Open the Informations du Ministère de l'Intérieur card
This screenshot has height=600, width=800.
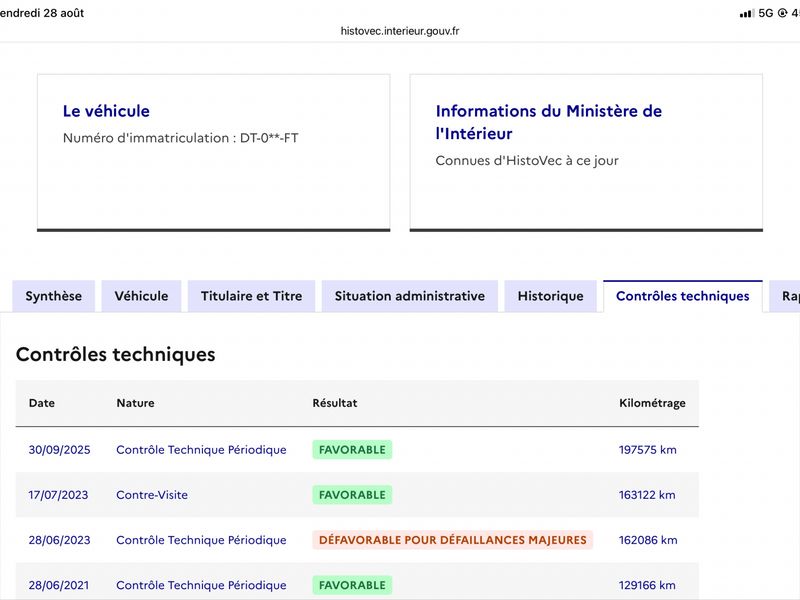click(586, 153)
